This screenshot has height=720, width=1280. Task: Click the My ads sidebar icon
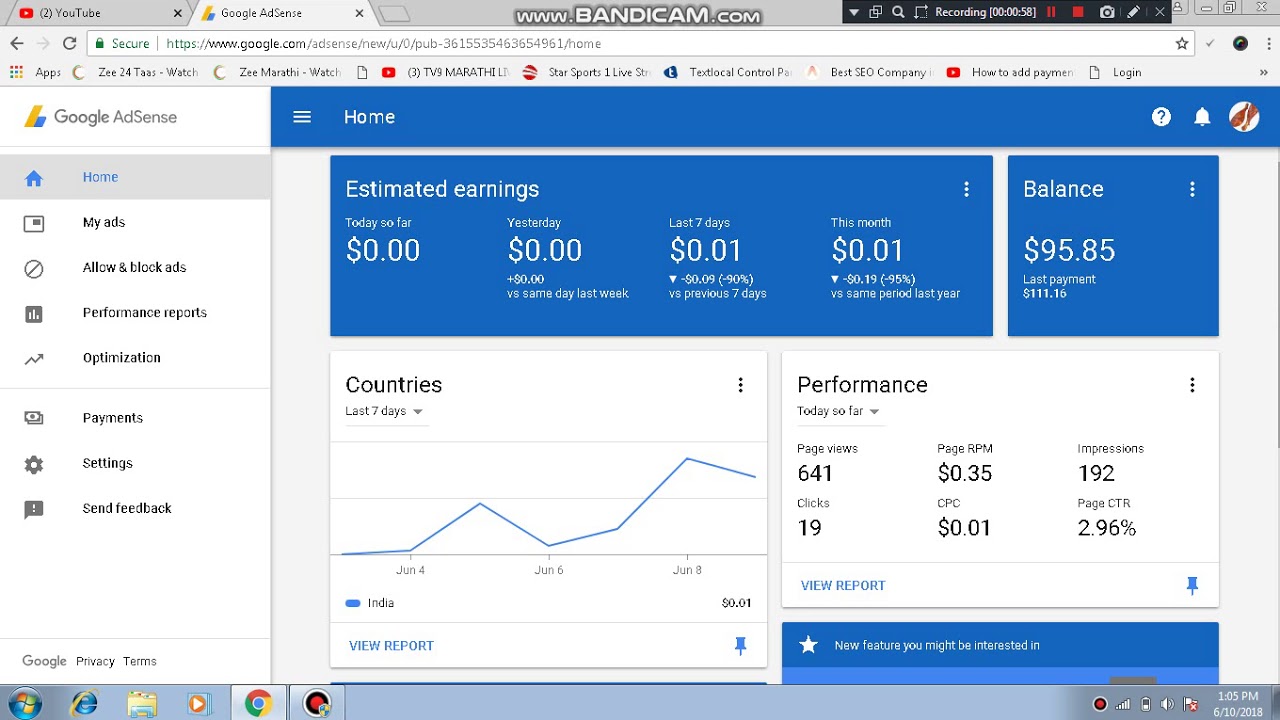point(34,223)
